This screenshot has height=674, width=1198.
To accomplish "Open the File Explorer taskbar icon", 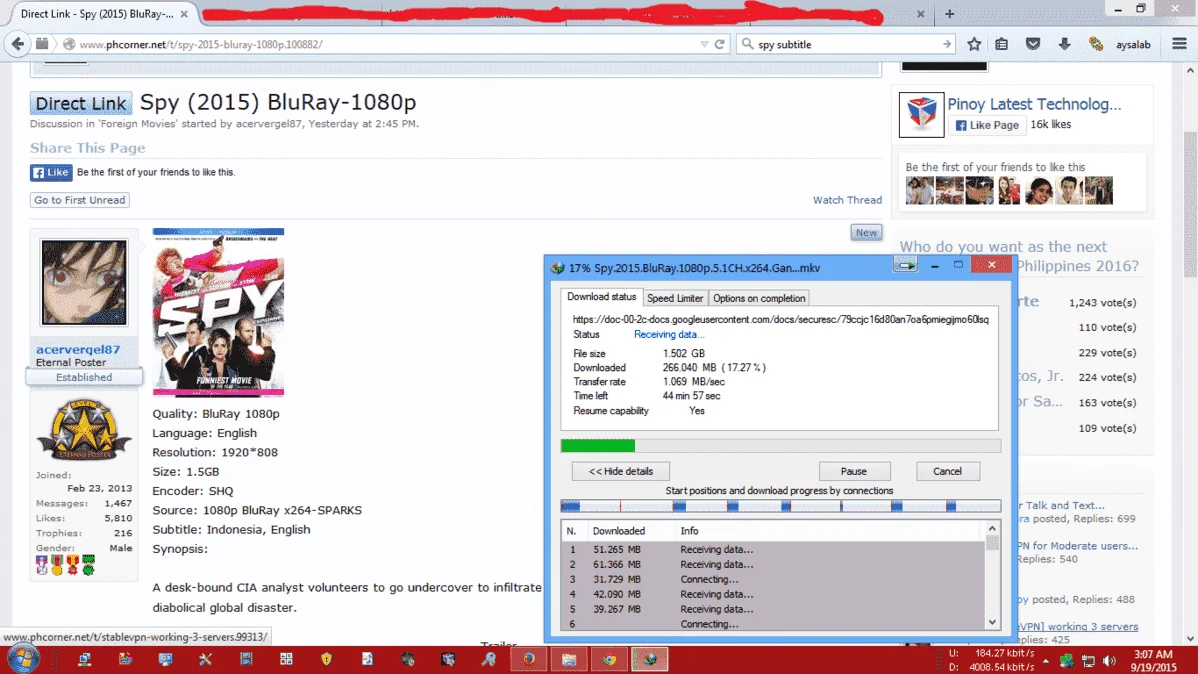I will (569, 659).
